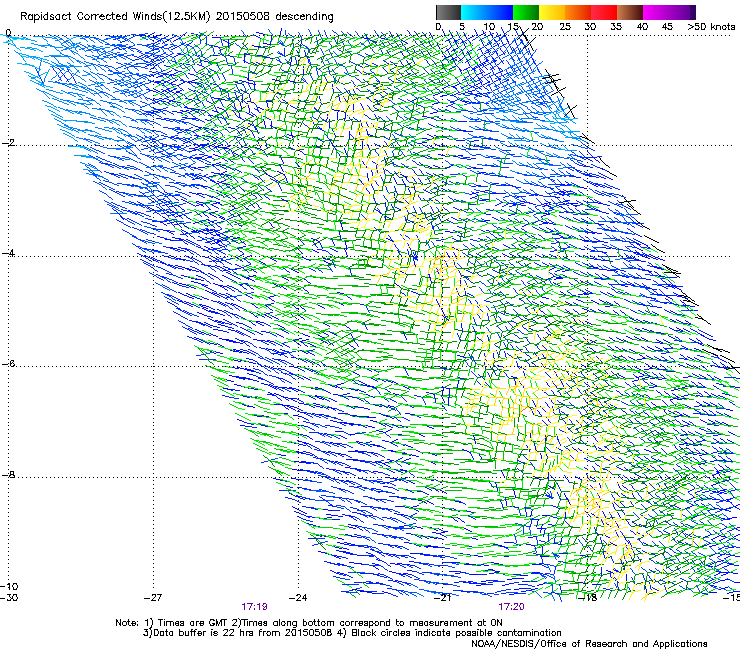Click the green 15-20 knots legend swatch

pos(526,12)
